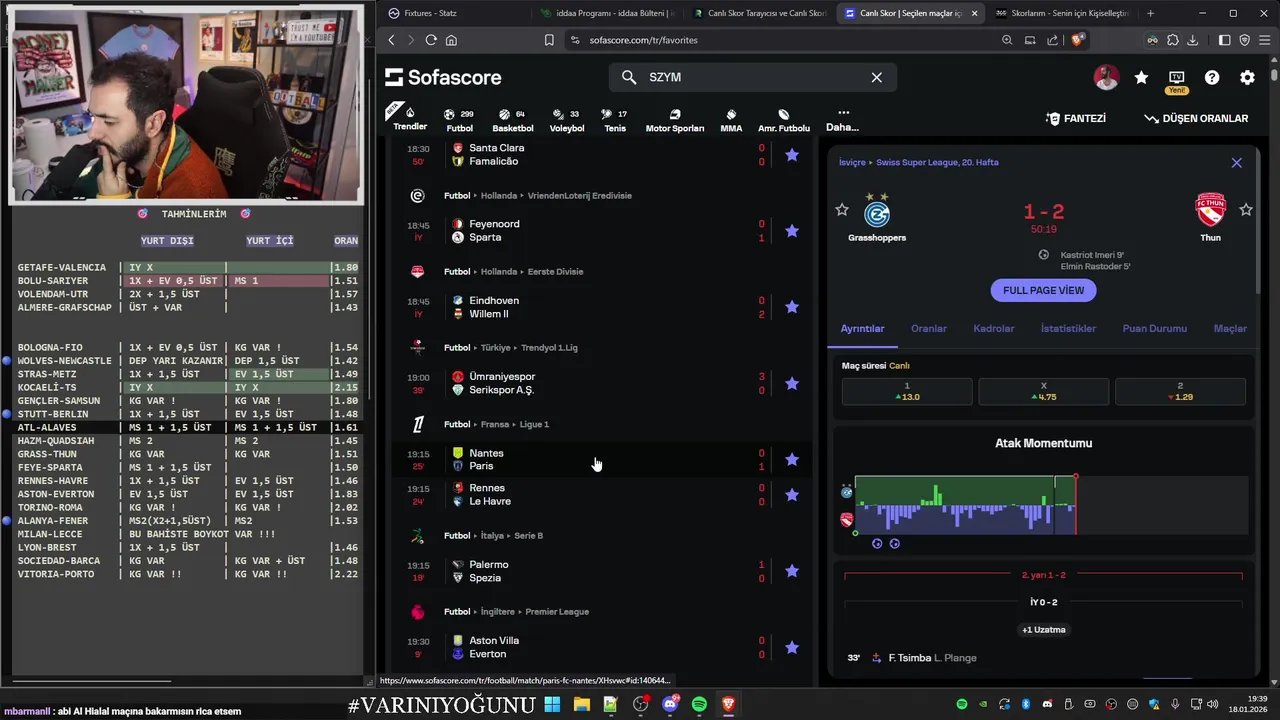Open Discord from the taskbar
Screen dimensions: 1280x720
pos(670,704)
